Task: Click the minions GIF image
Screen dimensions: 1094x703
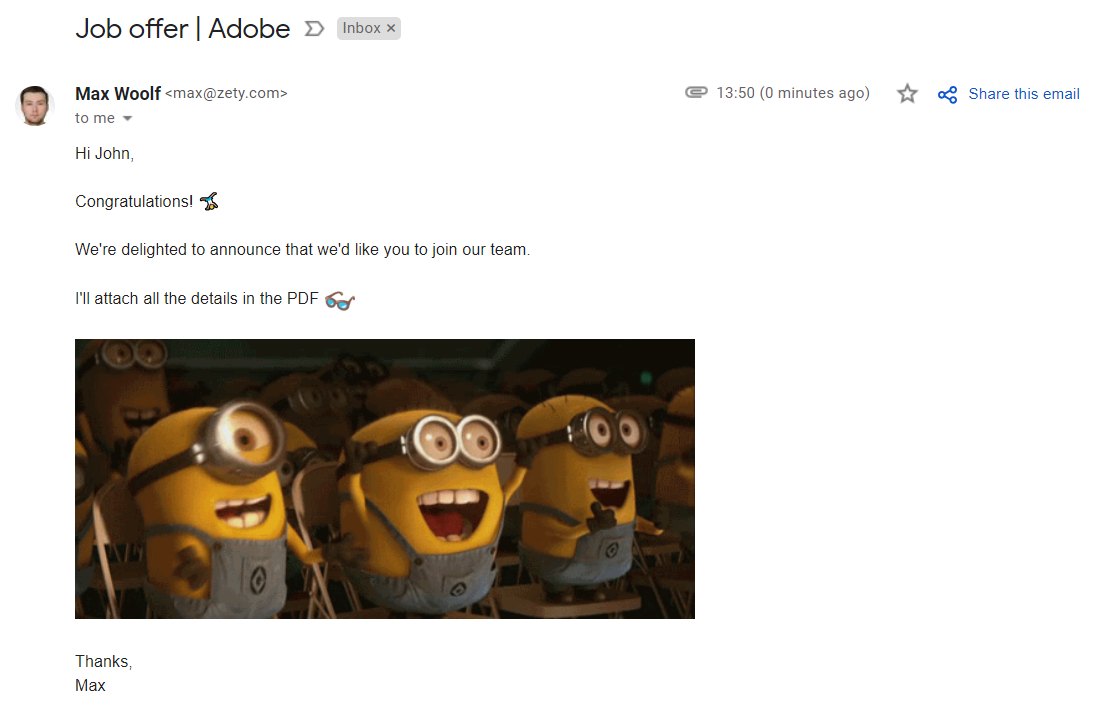Action: [385, 478]
